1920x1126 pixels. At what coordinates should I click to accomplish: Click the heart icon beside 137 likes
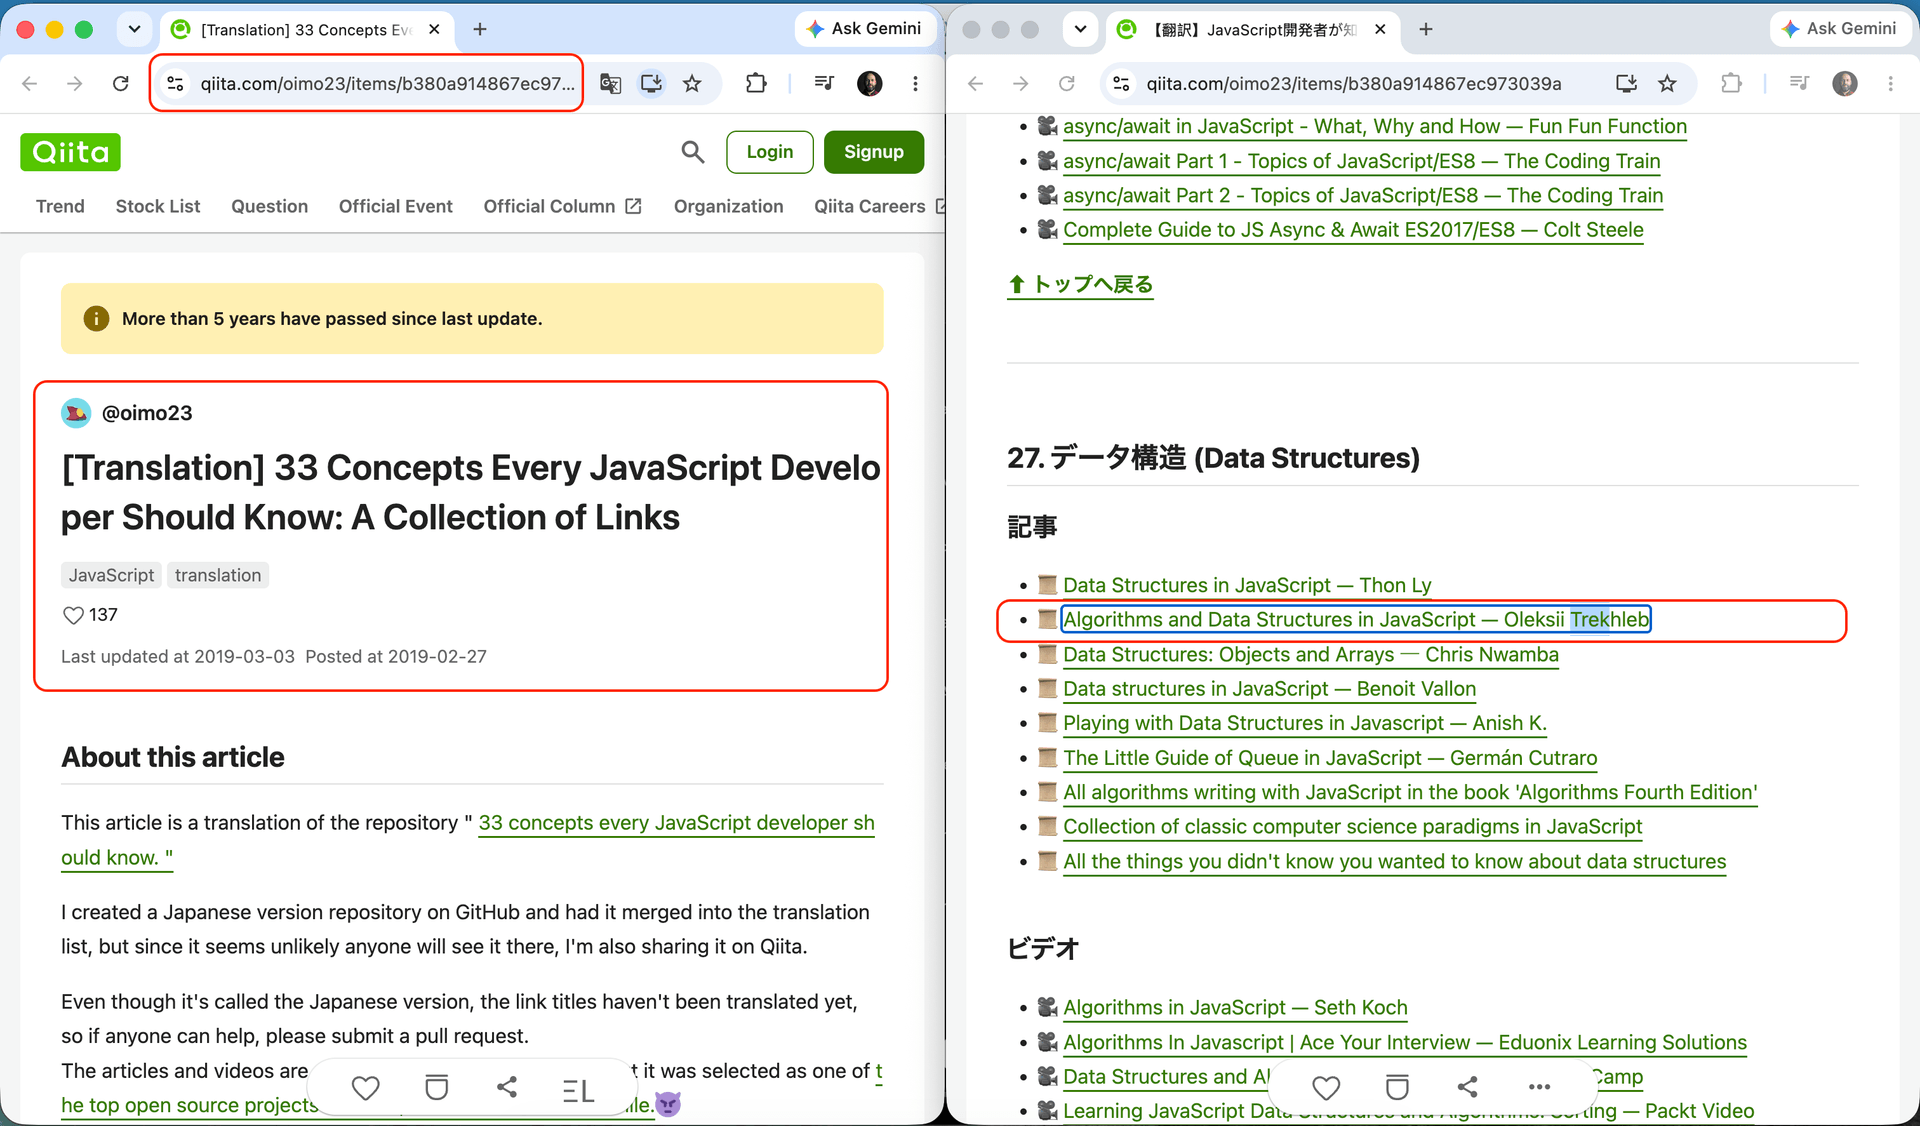(73, 615)
